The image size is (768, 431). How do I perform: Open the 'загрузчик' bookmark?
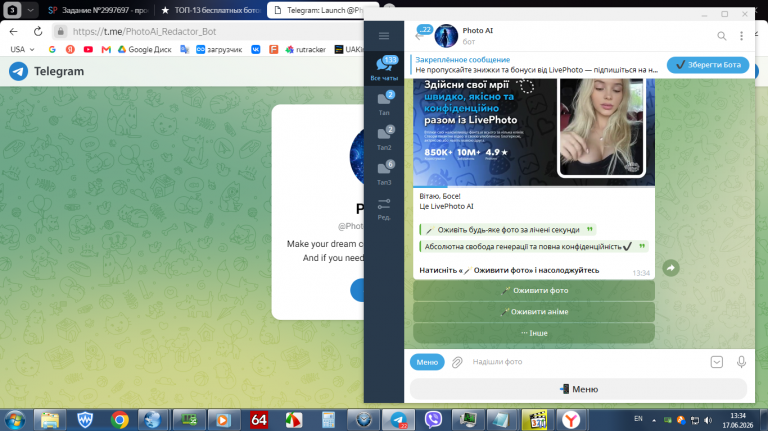pos(219,49)
